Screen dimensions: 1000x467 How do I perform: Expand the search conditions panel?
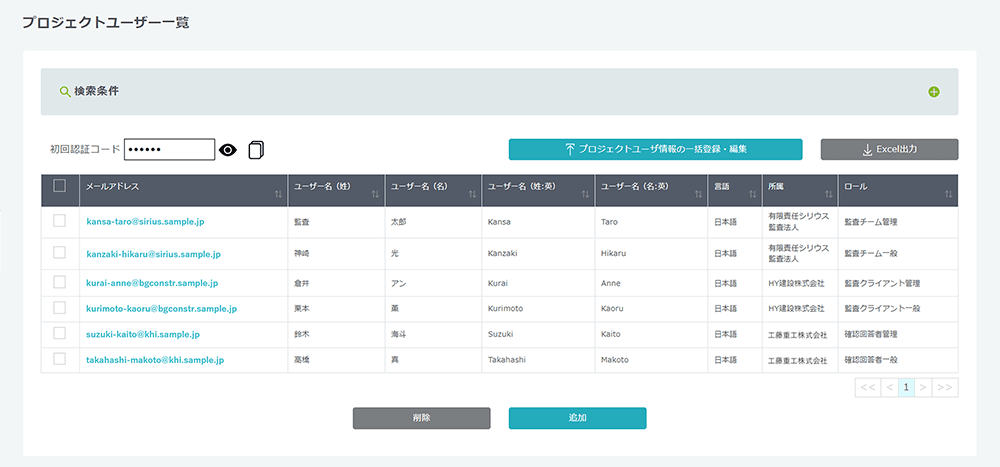tap(933, 92)
